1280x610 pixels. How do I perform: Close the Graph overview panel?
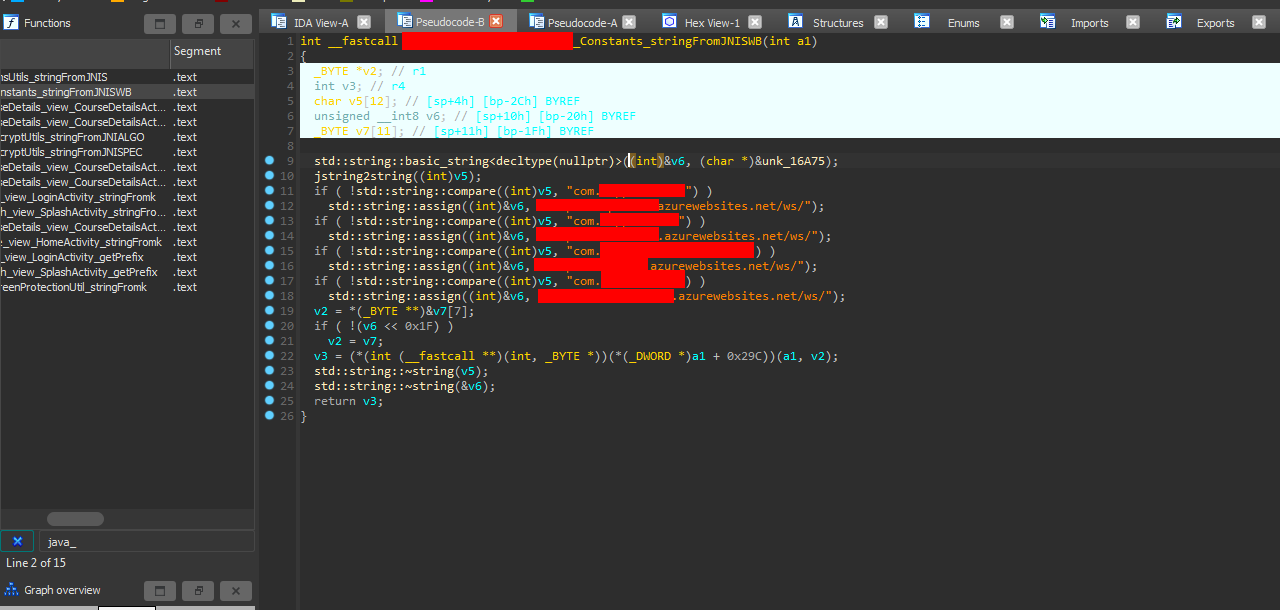(x=236, y=591)
